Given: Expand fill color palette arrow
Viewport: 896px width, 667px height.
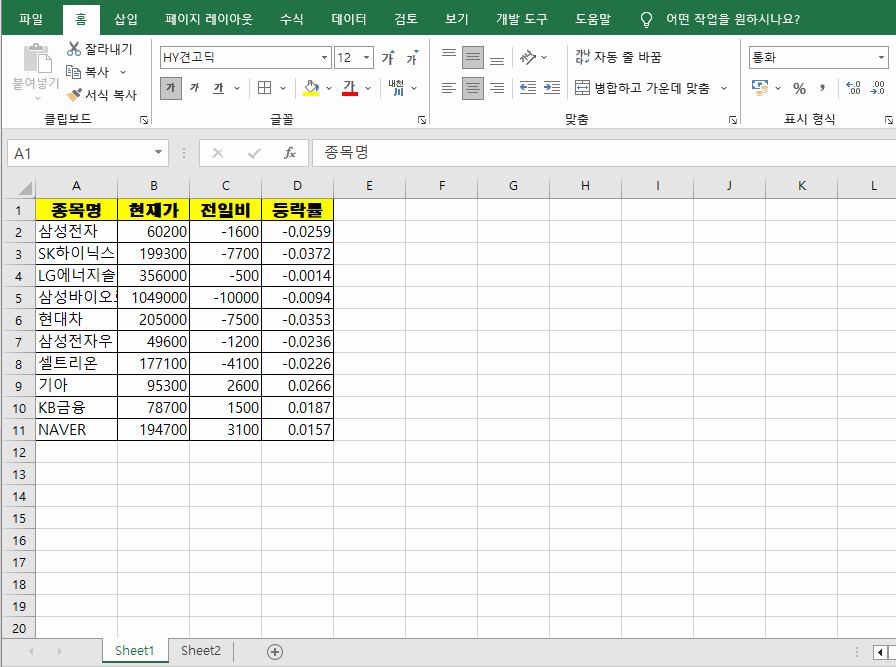Looking at the screenshot, I should click(x=329, y=89).
